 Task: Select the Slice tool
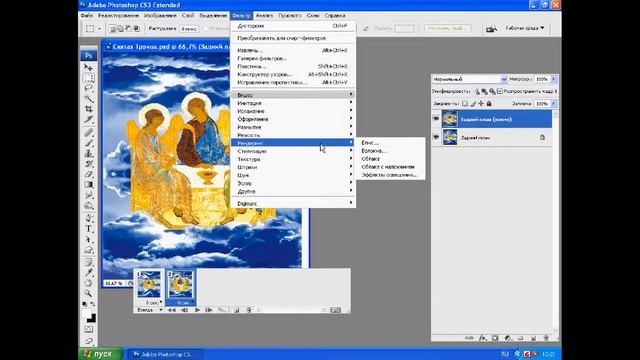[89, 120]
